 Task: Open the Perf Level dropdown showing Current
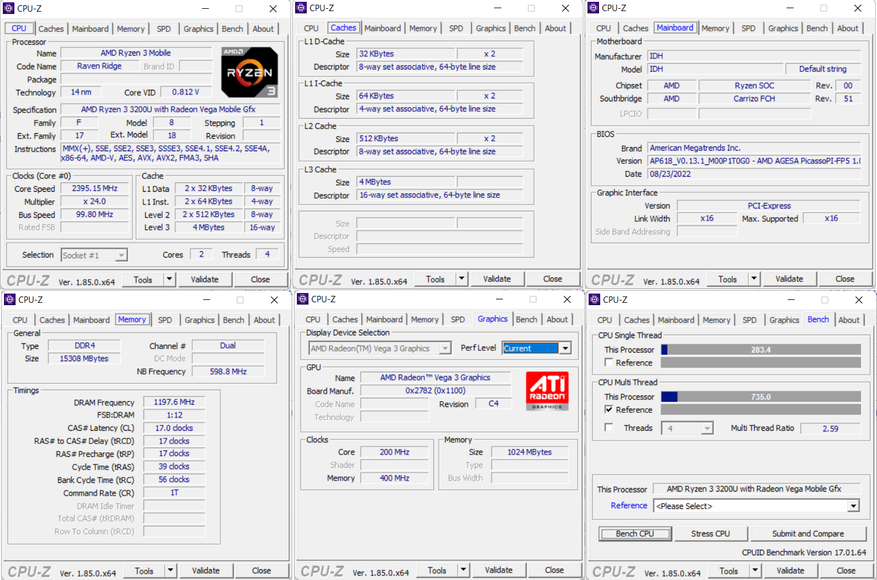[x=536, y=348]
